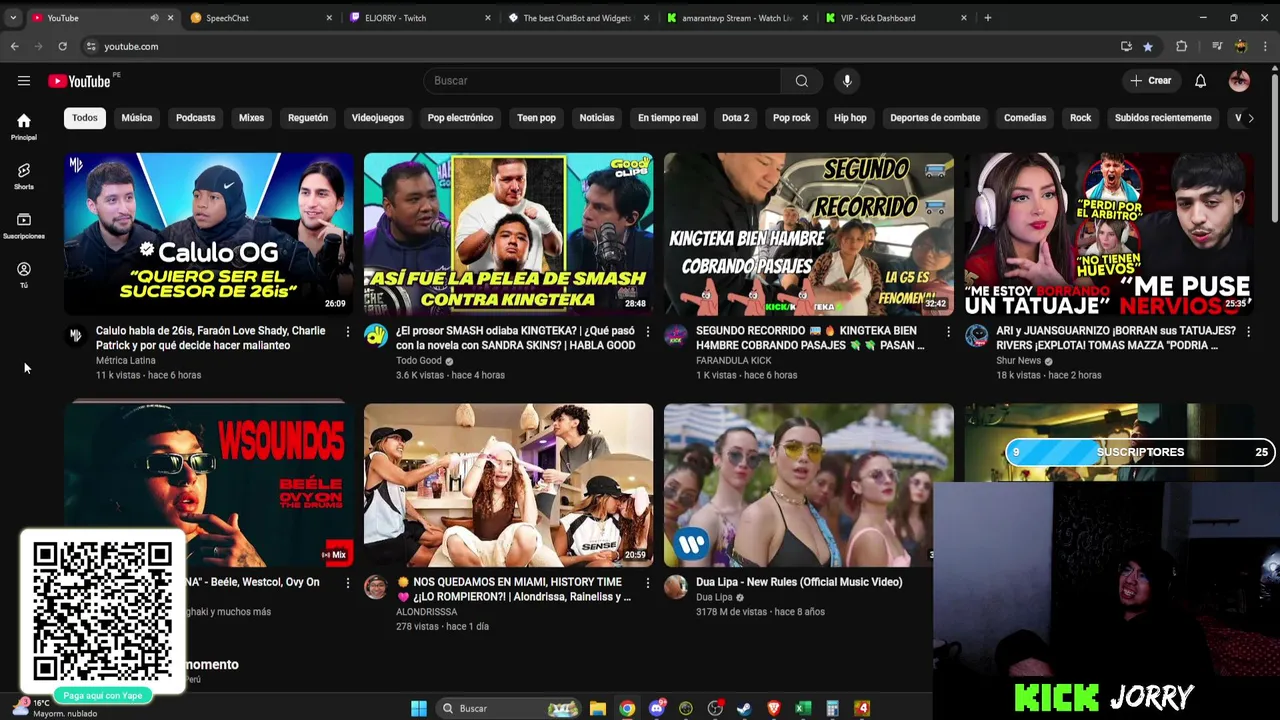The width and height of the screenshot is (1280, 720).
Task: Click the Windows taskbar Buscar box
Action: coord(508,708)
